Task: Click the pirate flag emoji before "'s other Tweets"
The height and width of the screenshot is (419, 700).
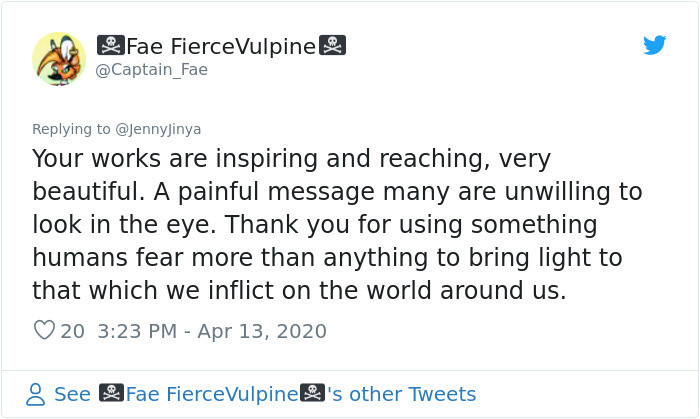Action: point(312,393)
